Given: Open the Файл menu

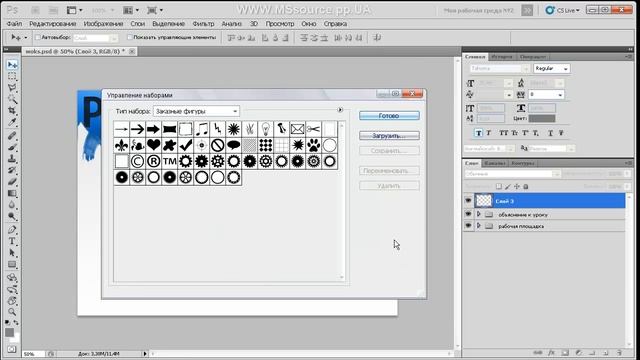Looking at the screenshot, I should (x=14, y=24).
